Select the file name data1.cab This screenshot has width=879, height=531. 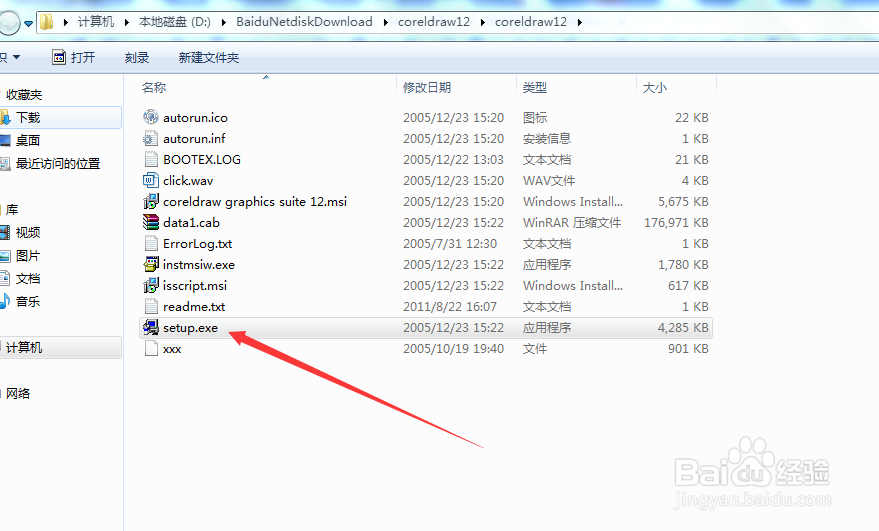pyautogui.click(x=191, y=223)
